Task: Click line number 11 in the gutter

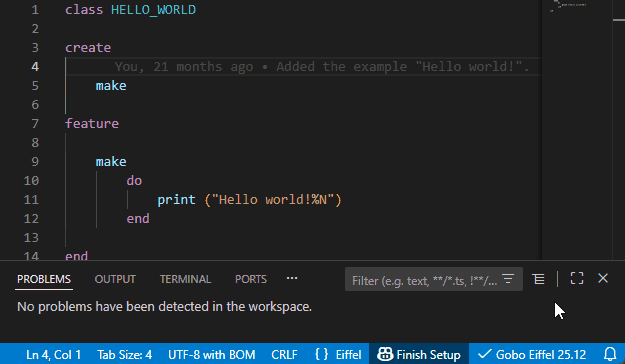Action: (x=31, y=199)
